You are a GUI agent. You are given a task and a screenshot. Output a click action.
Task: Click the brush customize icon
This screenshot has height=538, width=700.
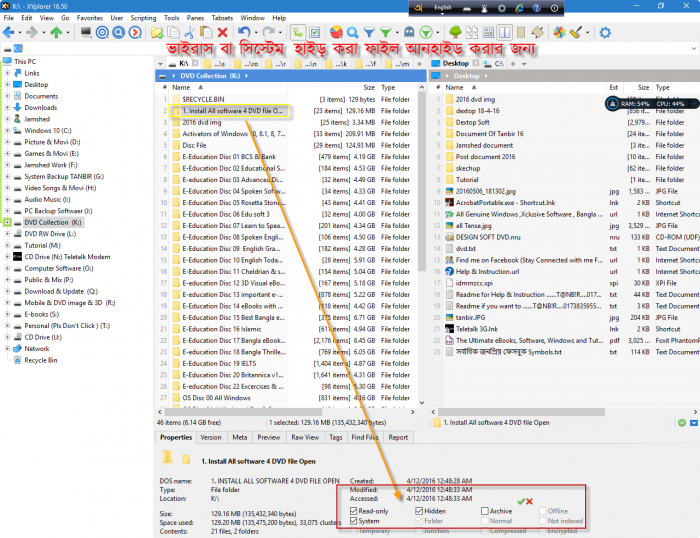576,32
